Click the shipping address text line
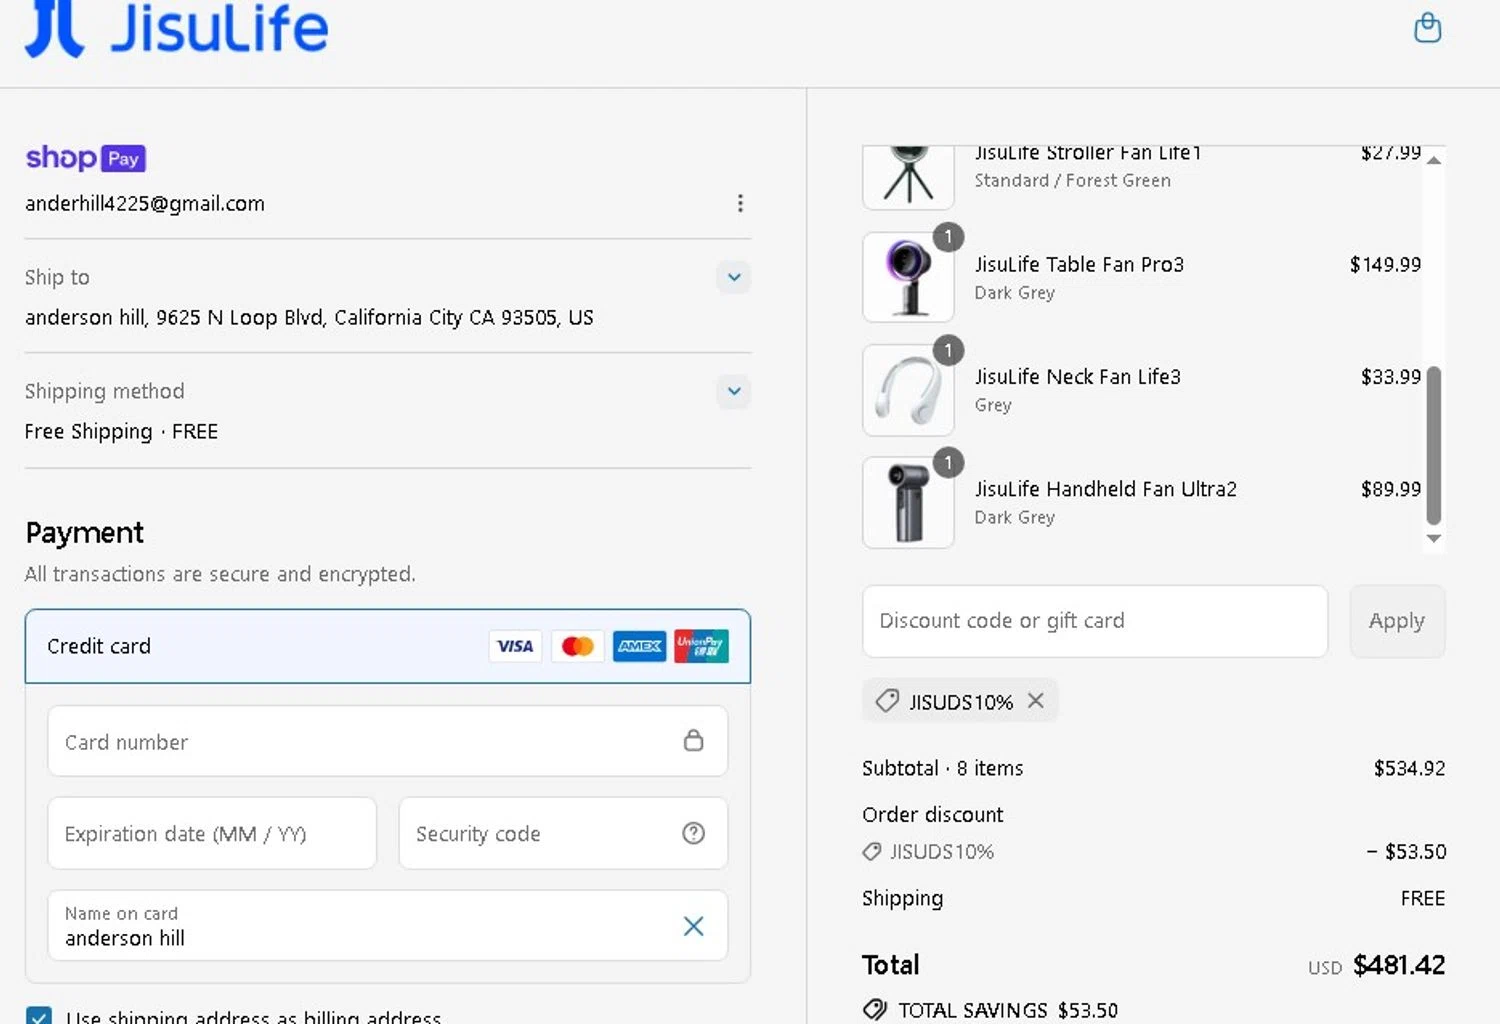Screen dimensions: 1500x1024 pos(309,317)
